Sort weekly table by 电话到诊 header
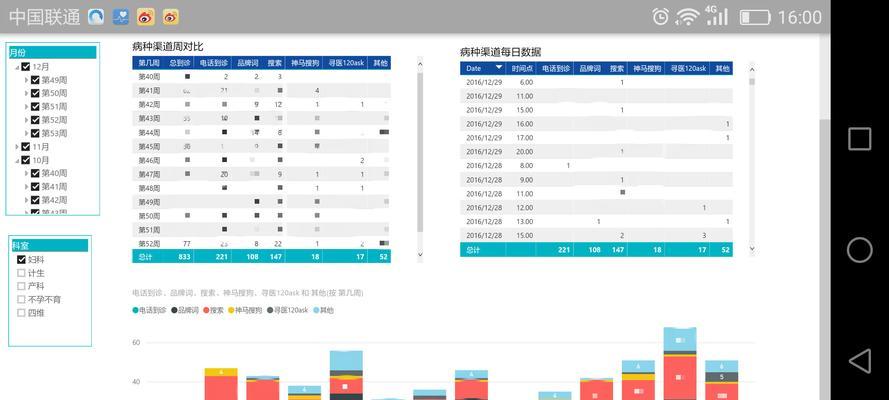This screenshot has width=889, height=400. [x=213, y=63]
